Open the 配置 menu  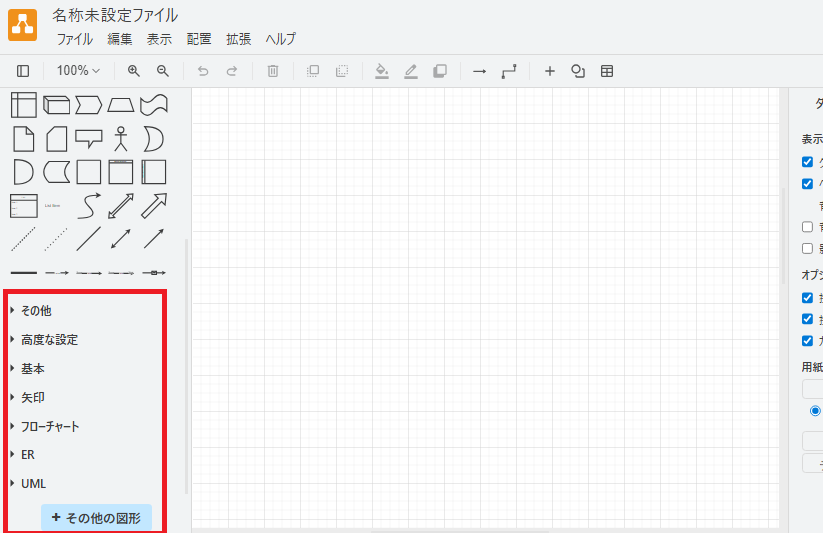point(199,39)
